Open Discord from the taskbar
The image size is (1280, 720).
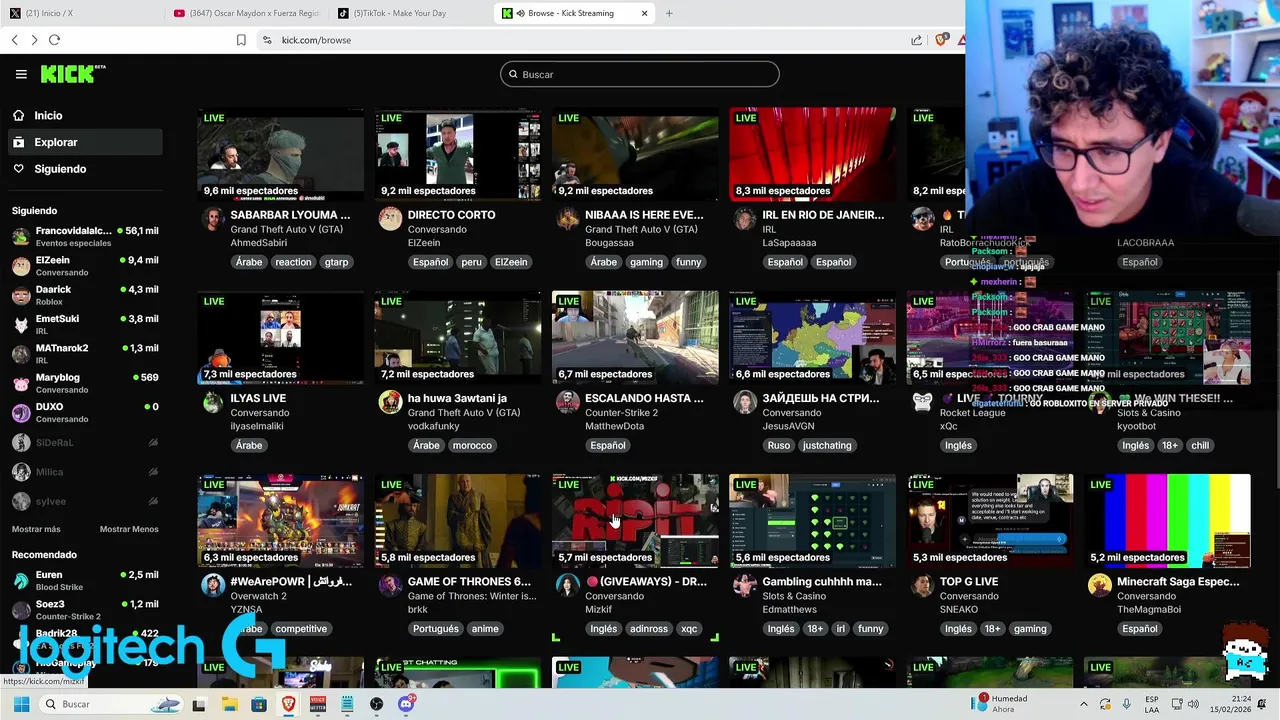406,704
